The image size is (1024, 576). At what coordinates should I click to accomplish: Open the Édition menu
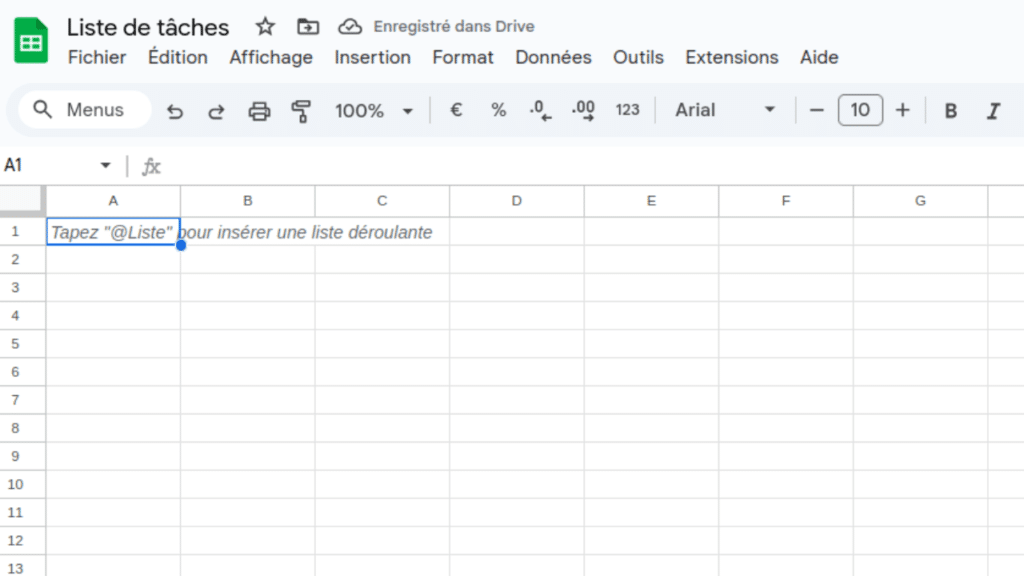coord(178,57)
